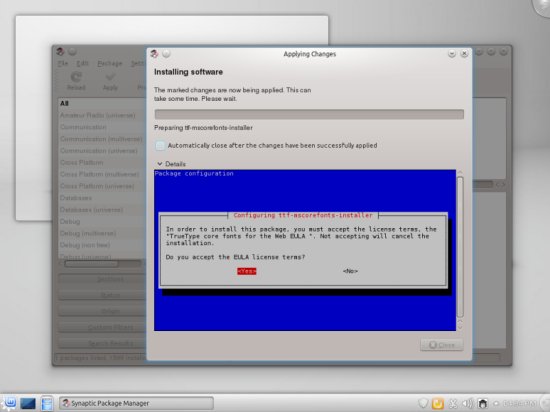The image size is (550, 412).
Task: Click the Applying Changes dialog window menu icon
Action: click(154, 54)
